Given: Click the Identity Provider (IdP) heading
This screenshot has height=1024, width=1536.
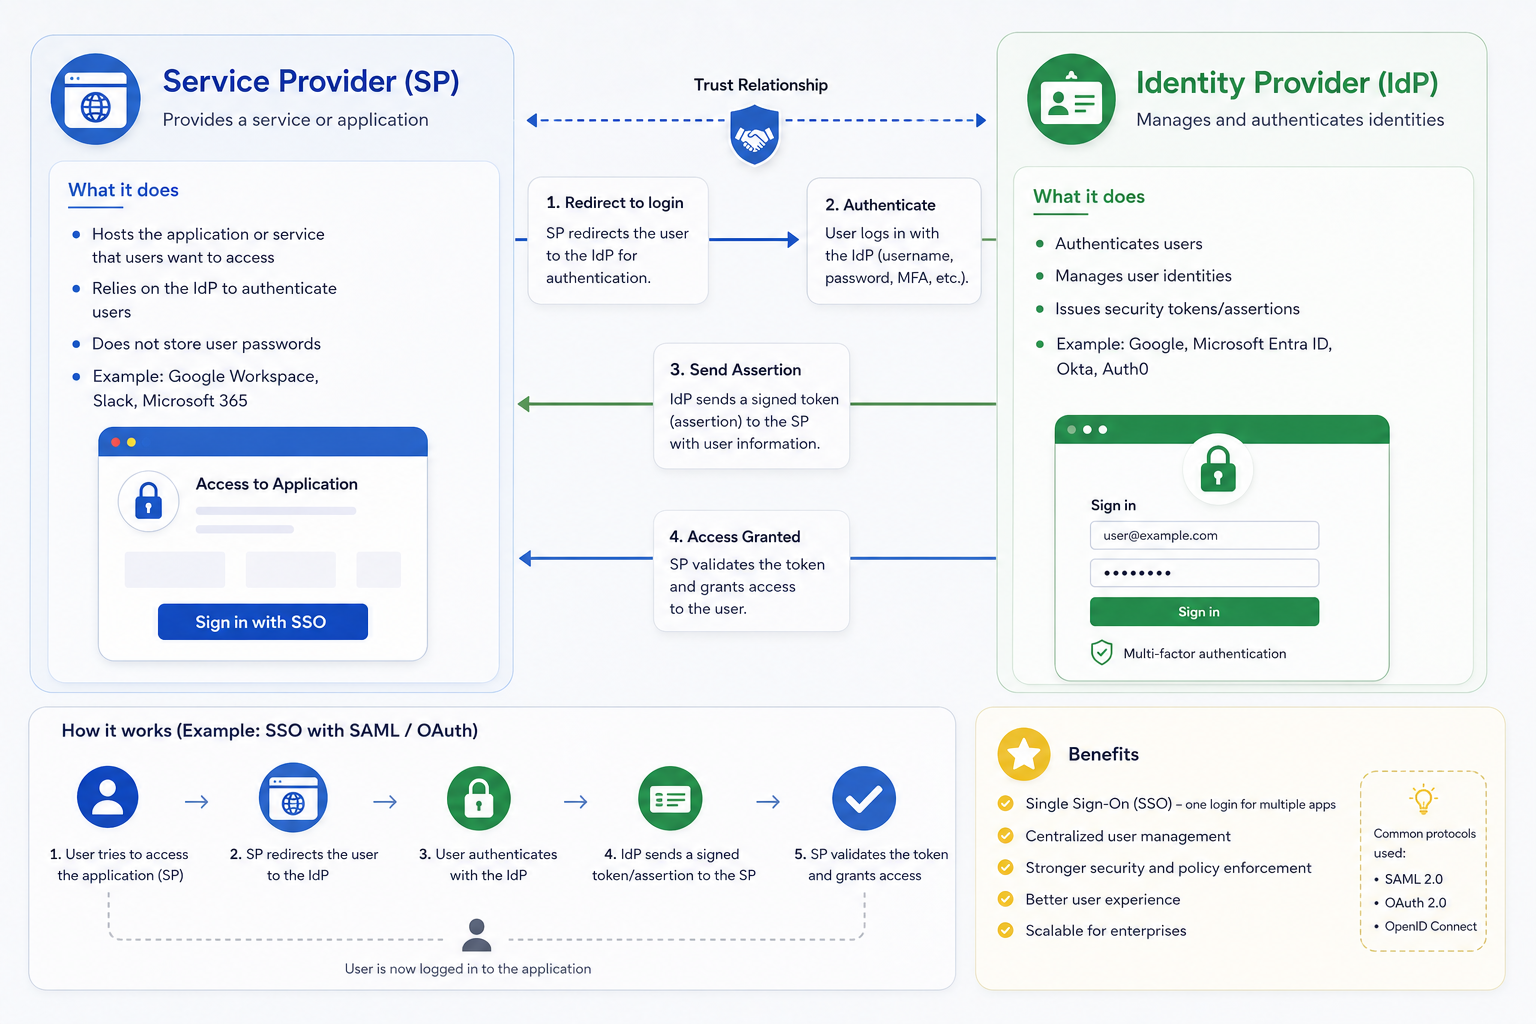Looking at the screenshot, I should [x=1287, y=82].
